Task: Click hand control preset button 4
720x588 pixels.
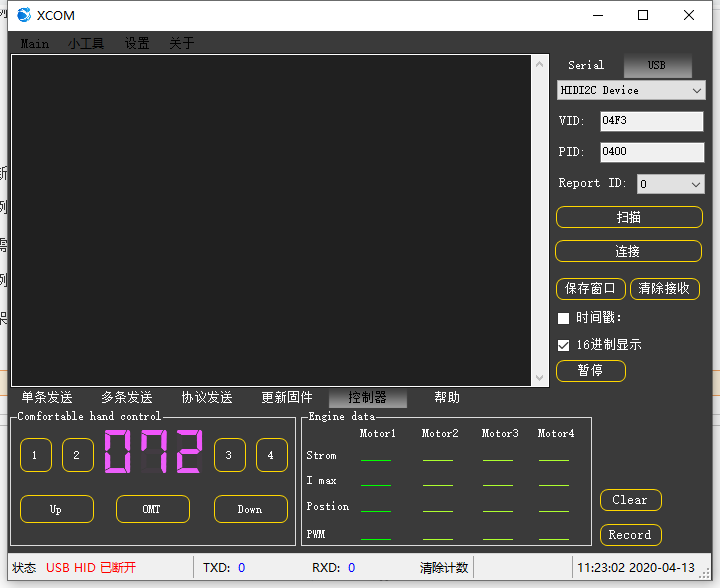Action: tap(271, 455)
